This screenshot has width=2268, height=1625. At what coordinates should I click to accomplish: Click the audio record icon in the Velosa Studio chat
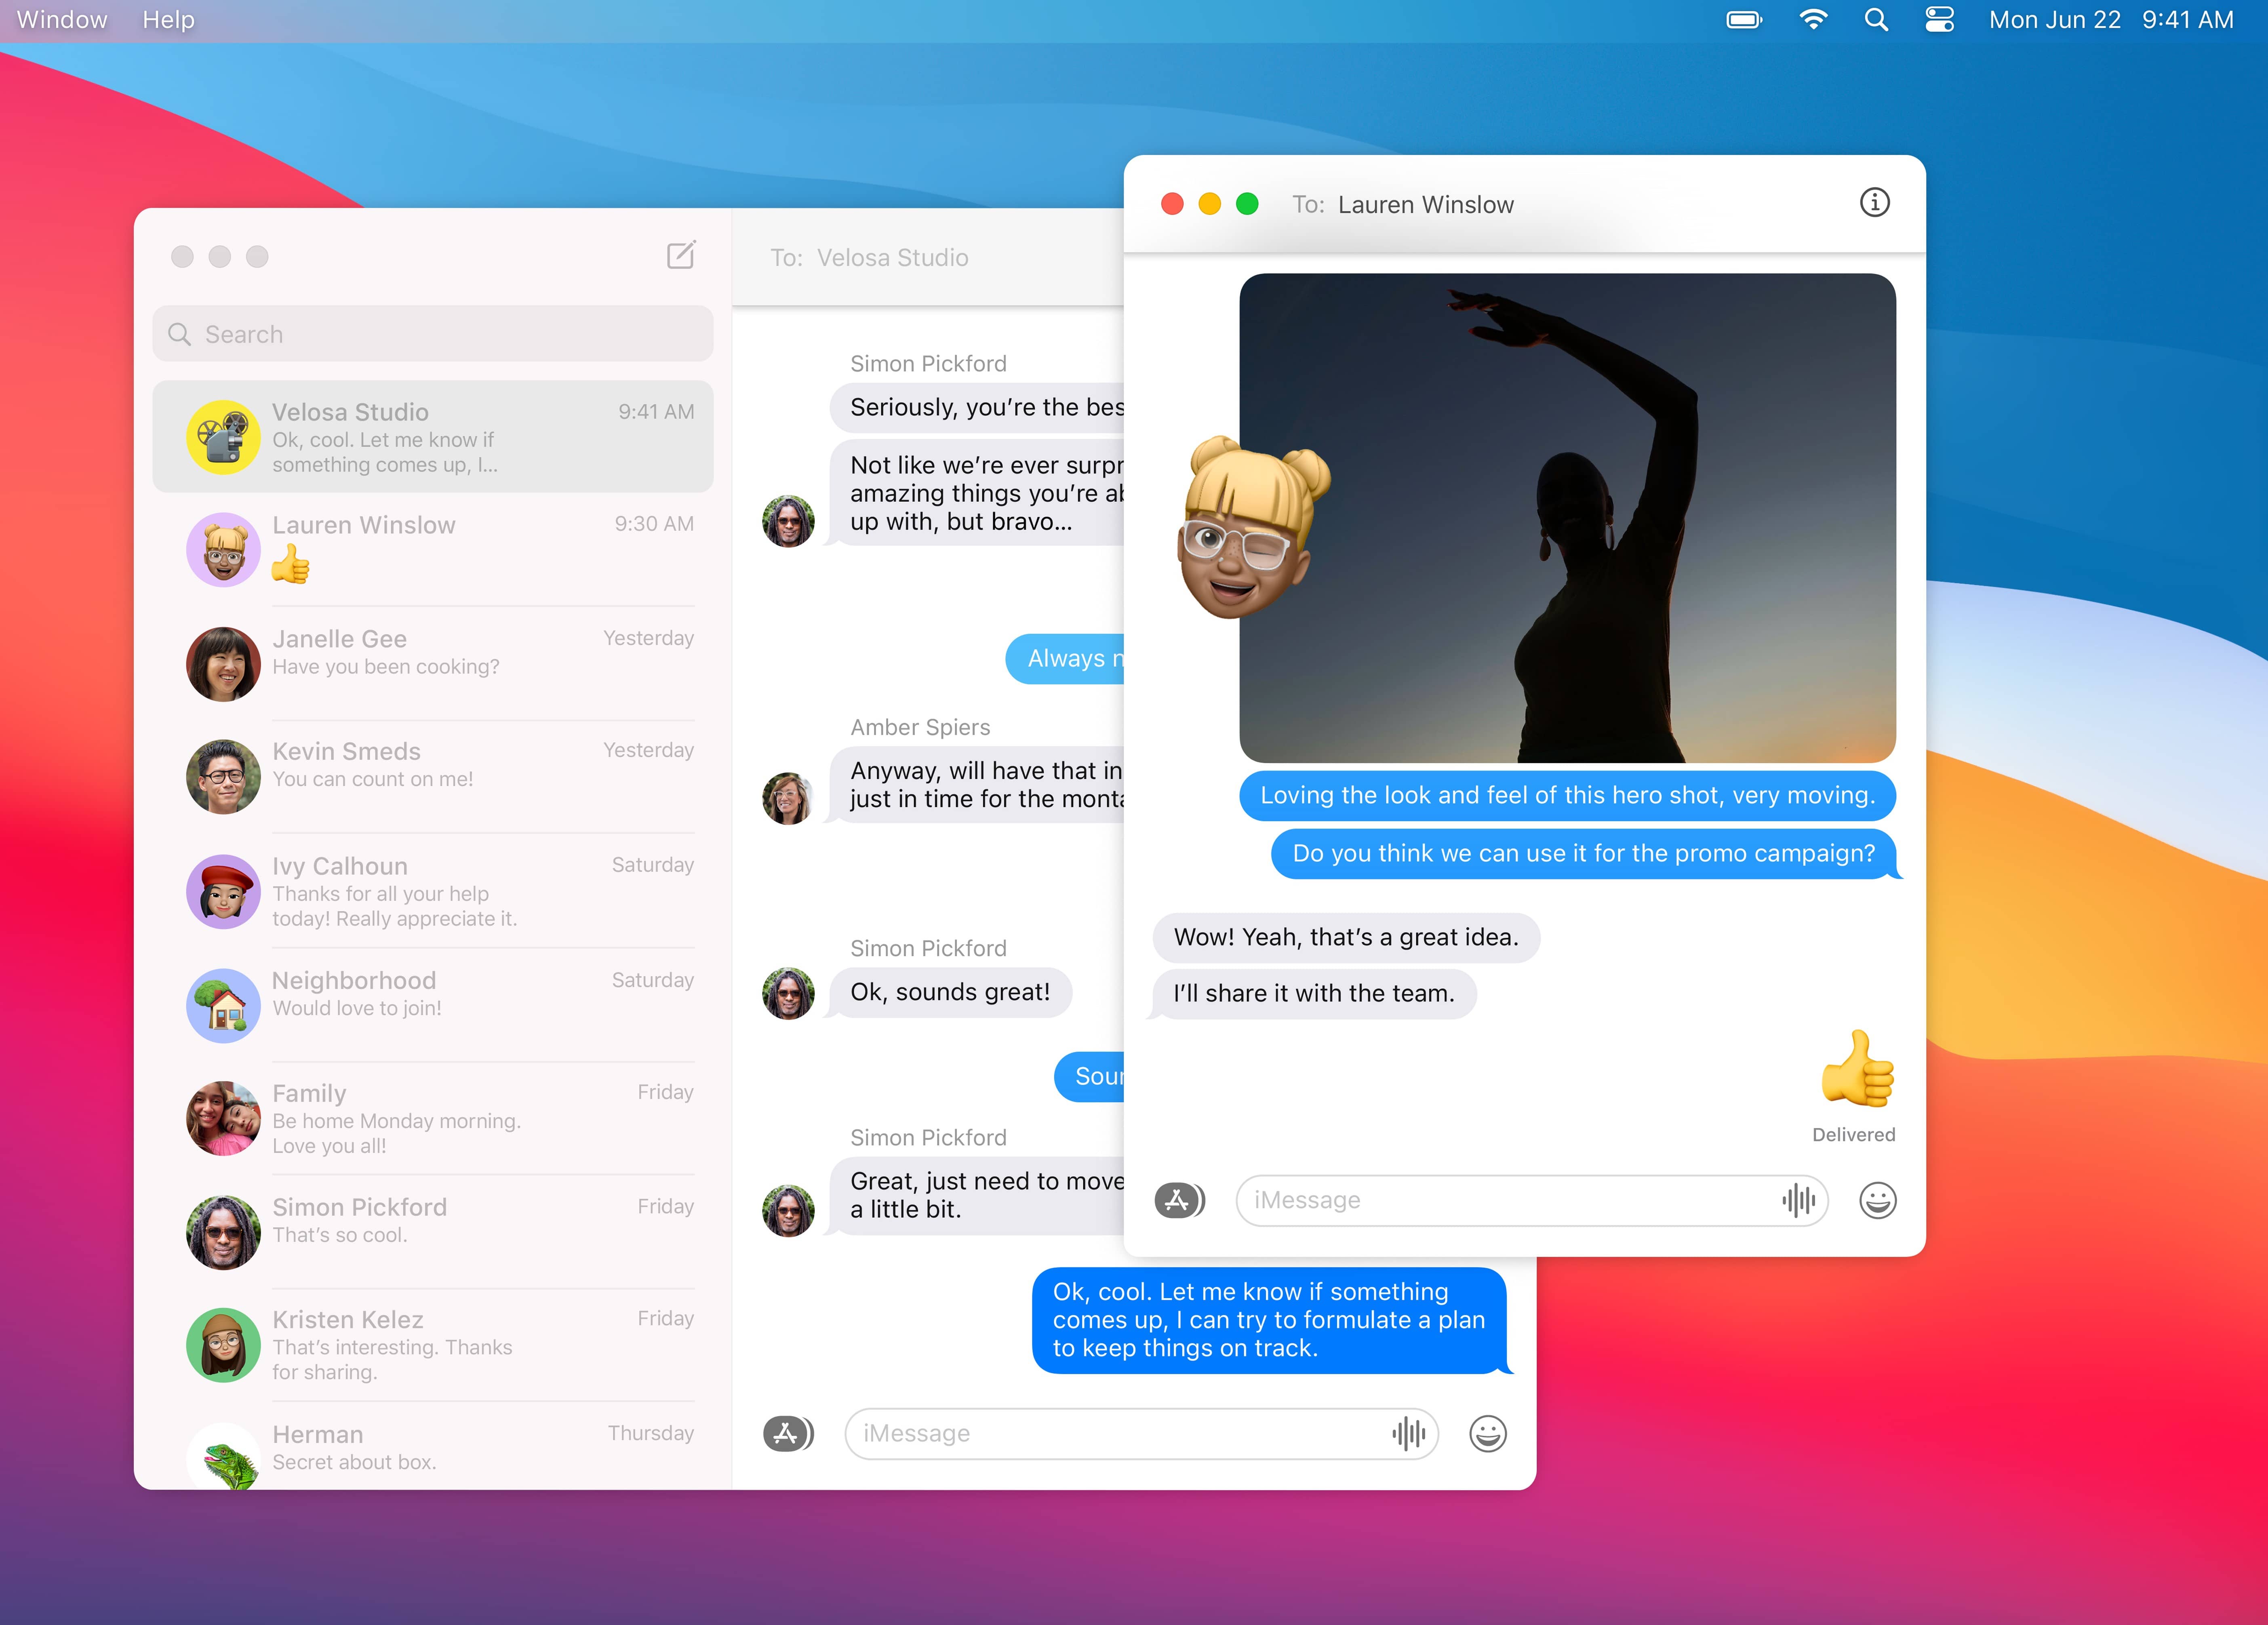(x=1408, y=1433)
